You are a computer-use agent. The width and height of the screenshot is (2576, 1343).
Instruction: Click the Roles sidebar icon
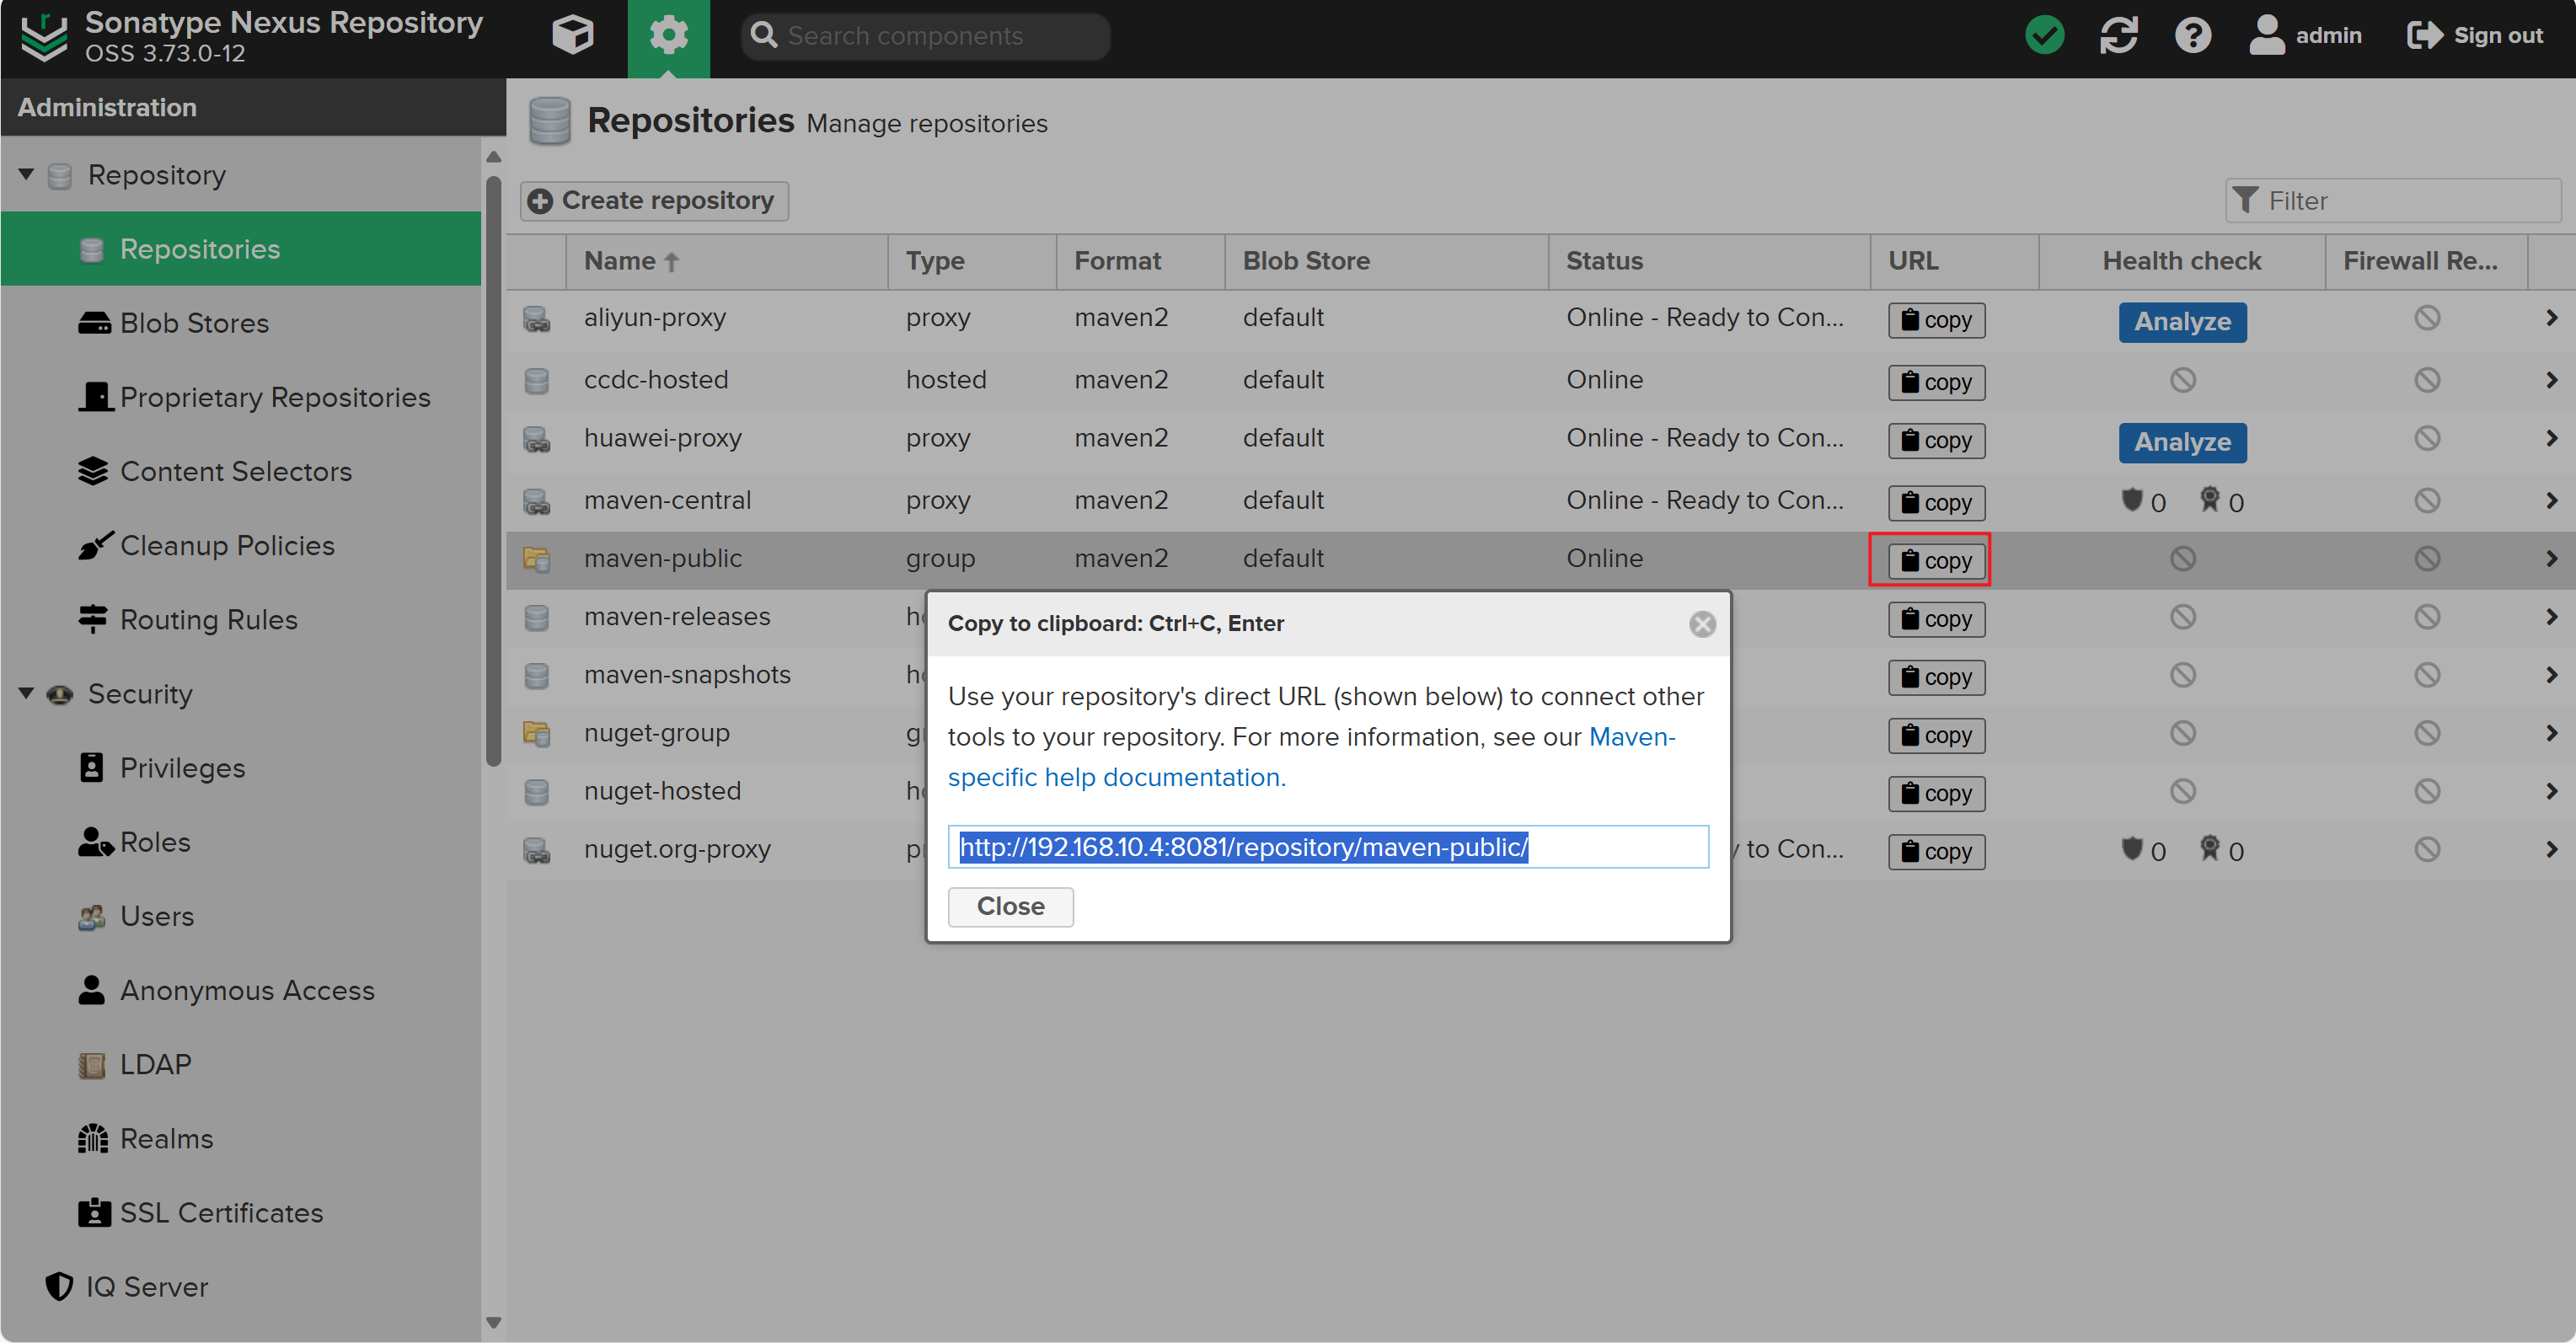point(95,842)
